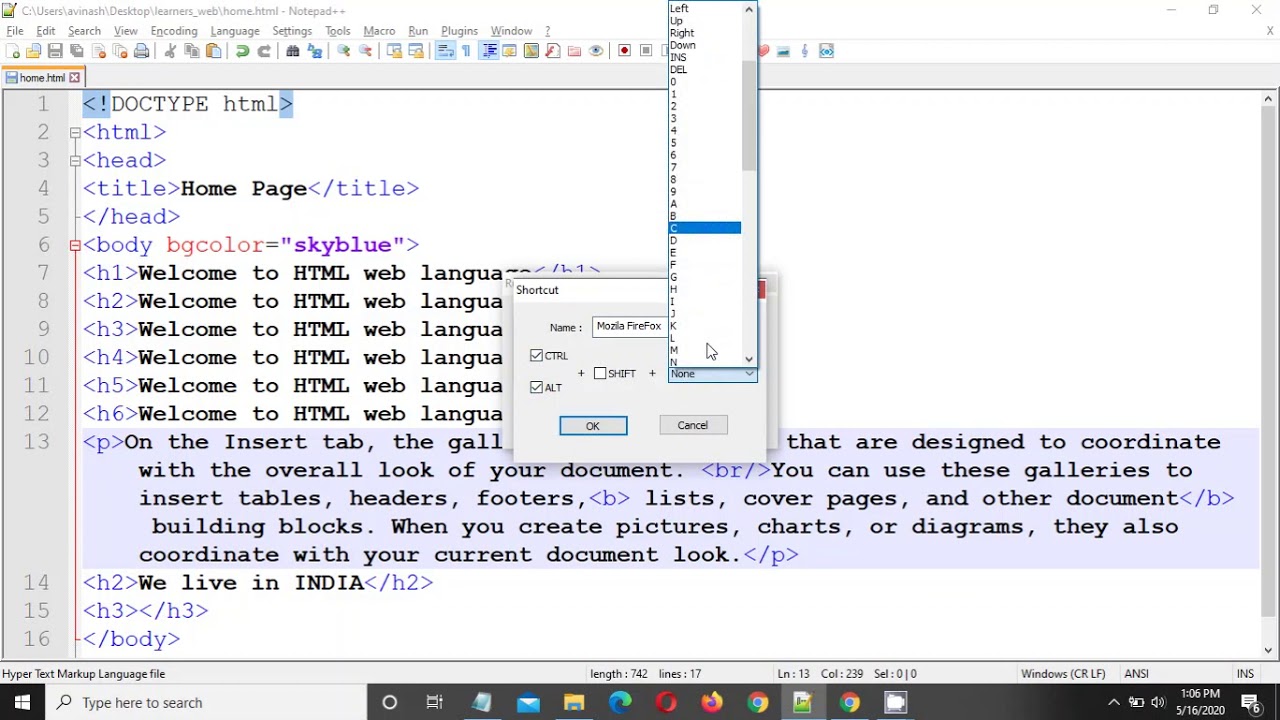Click Cancel in the Shortcut dialog
This screenshot has height=720, width=1280.
click(x=693, y=425)
